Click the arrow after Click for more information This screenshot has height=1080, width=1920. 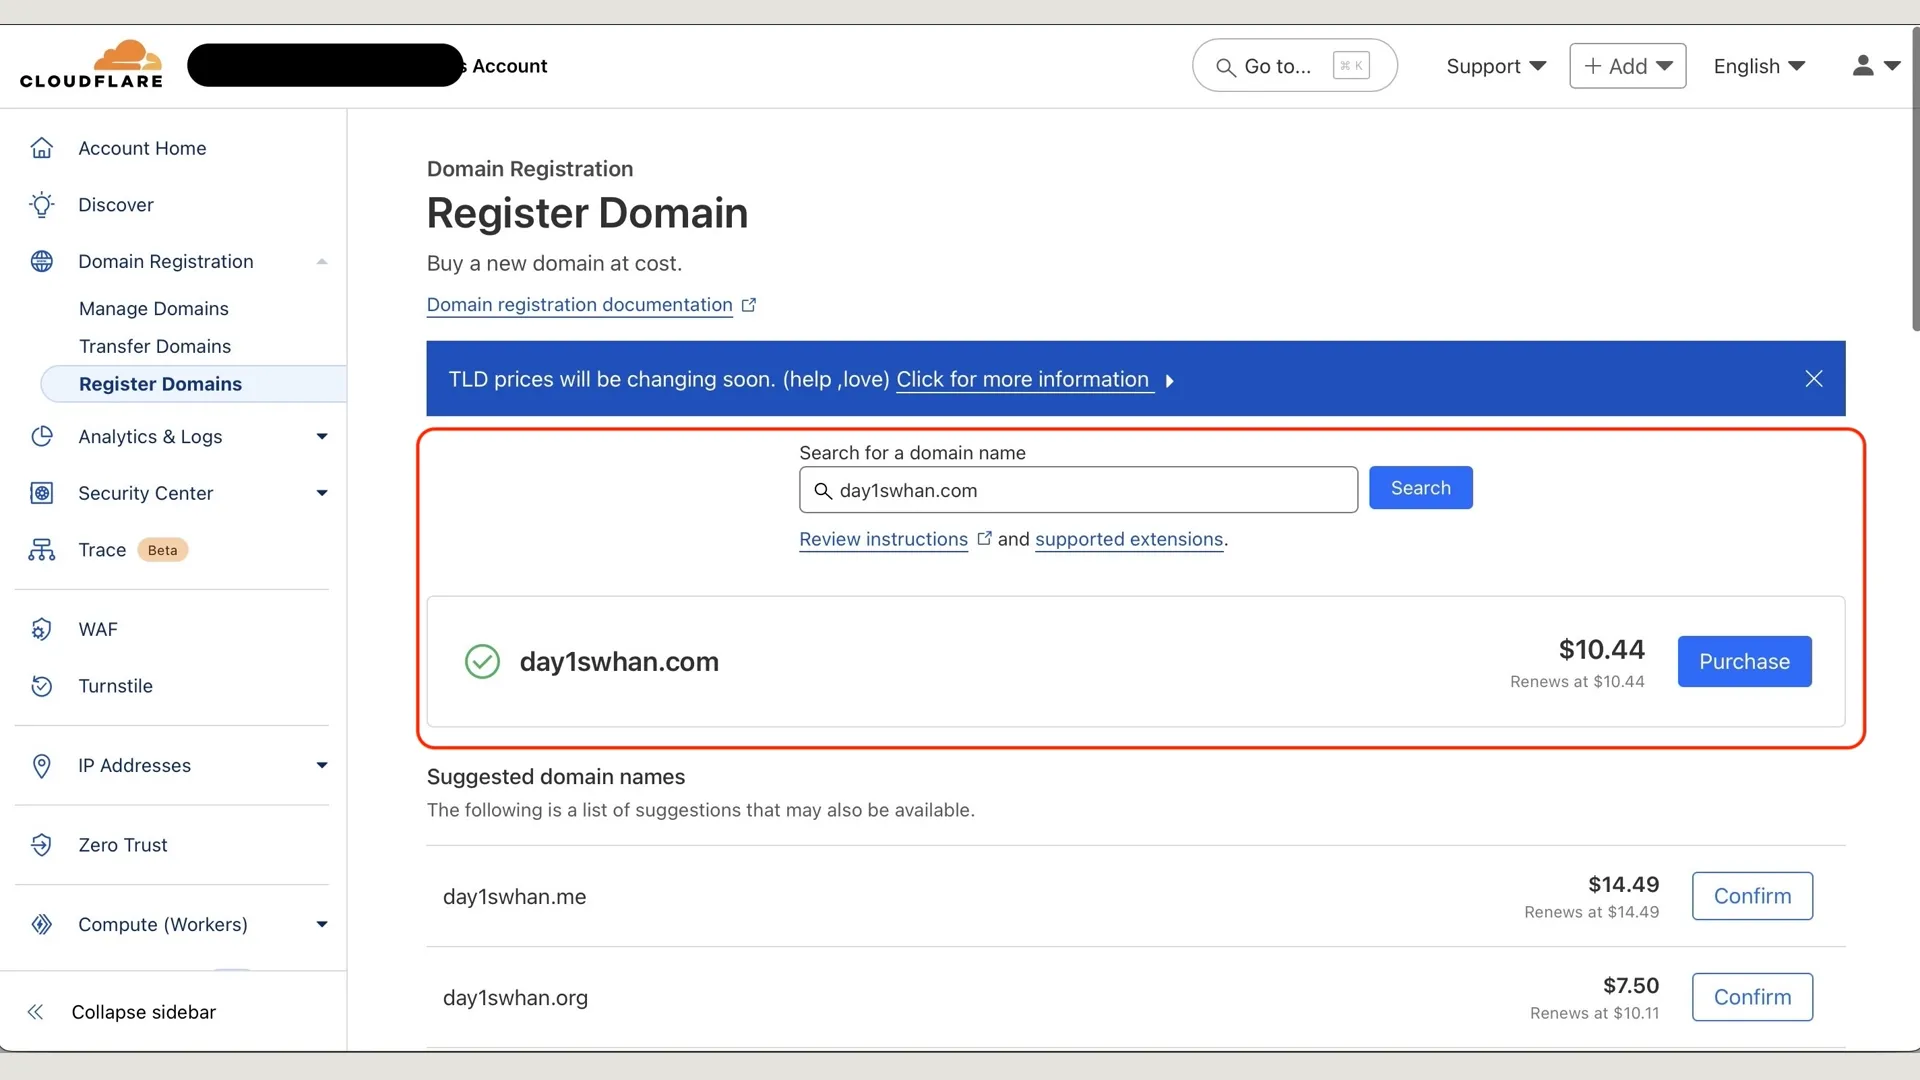[1169, 381]
